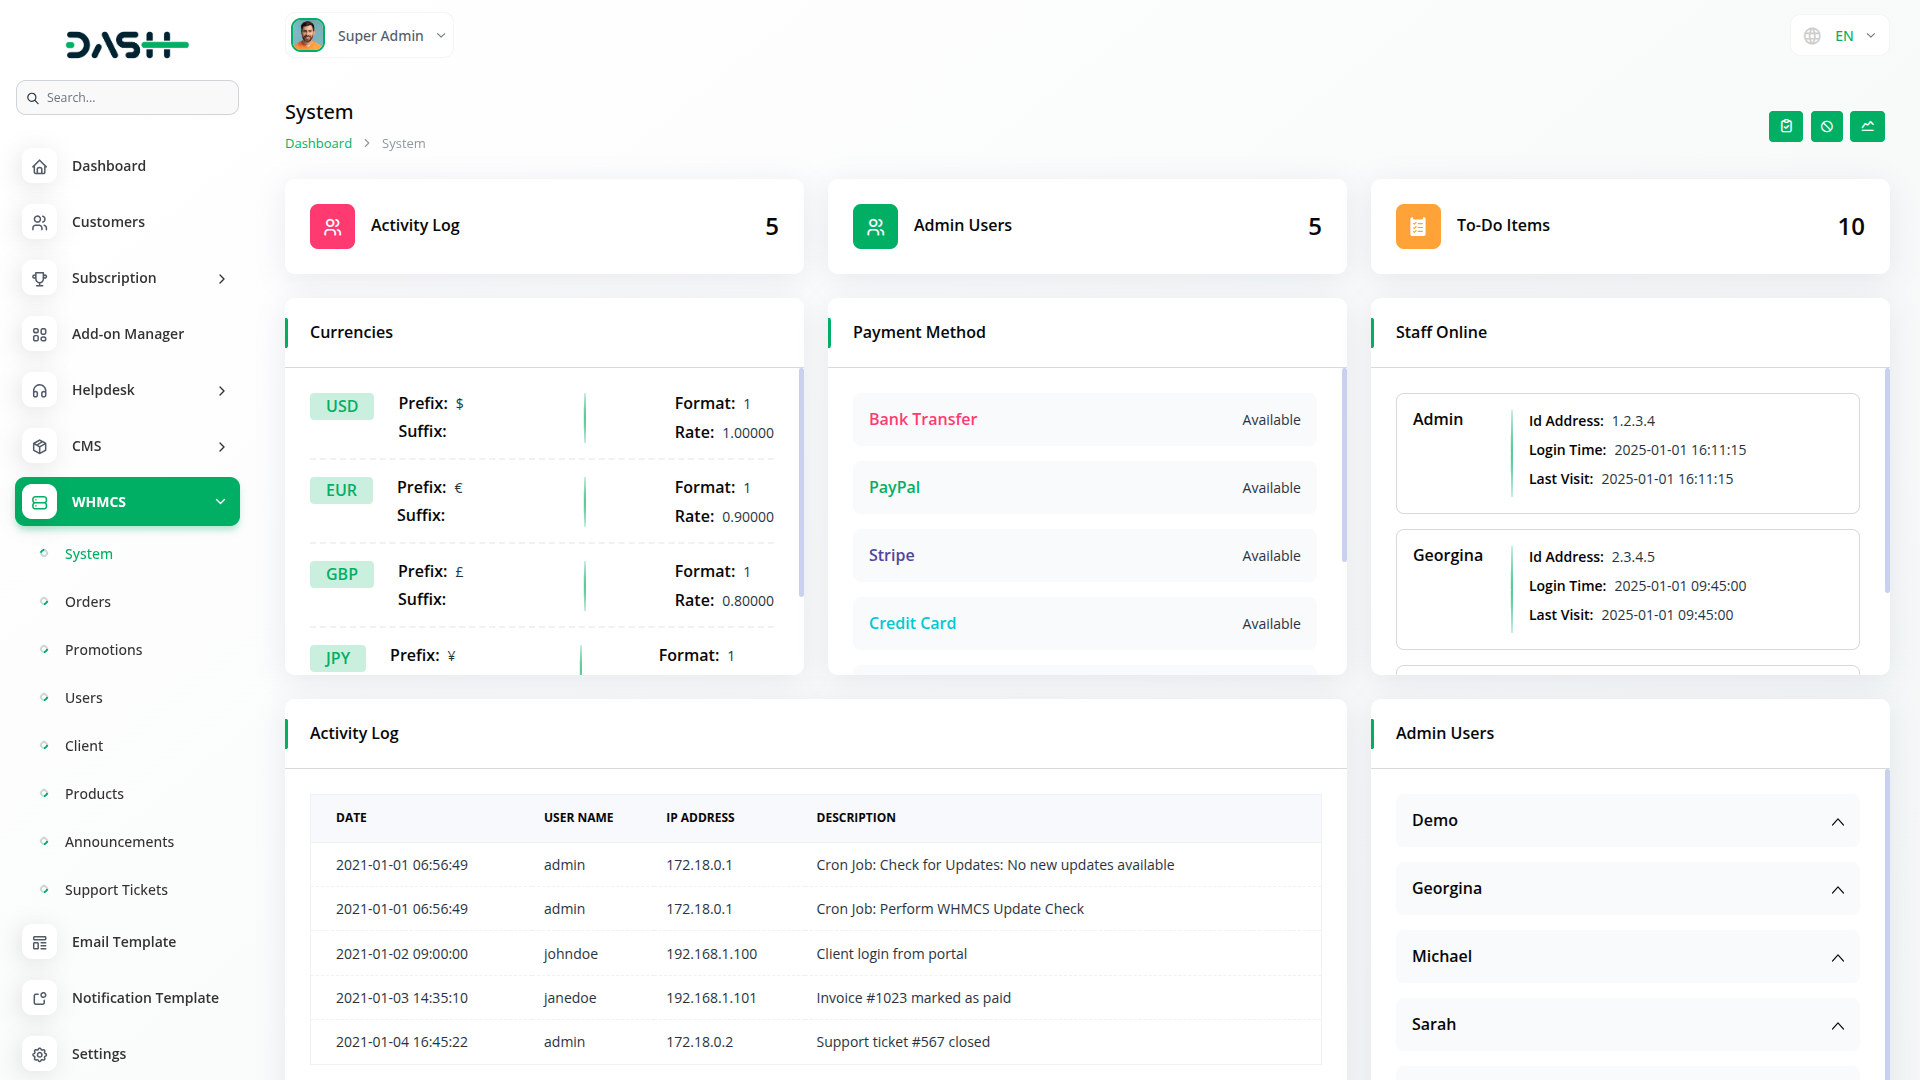Click the pink Activity Log card icon
Image resolution: width=1920 pixels, height=1080 pixels.
click(x=332, y=227)
